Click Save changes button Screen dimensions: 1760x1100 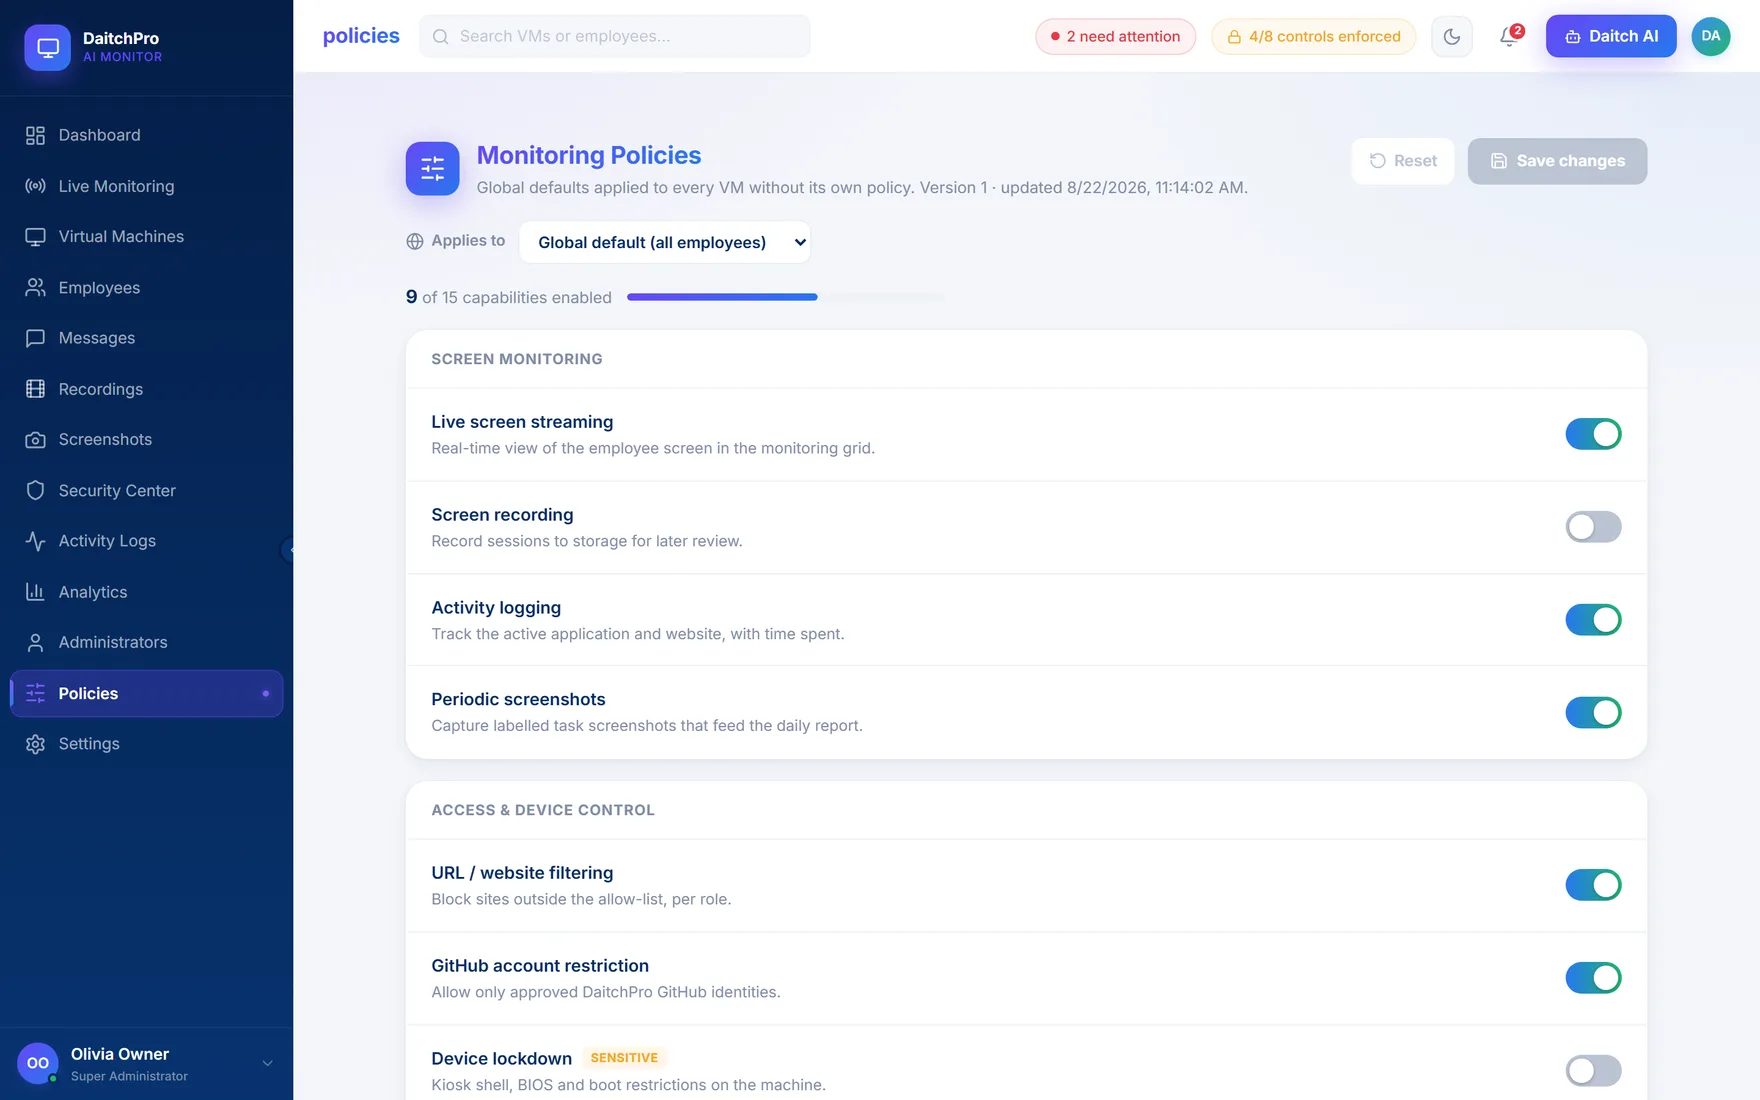click(x=1557, y=161)
